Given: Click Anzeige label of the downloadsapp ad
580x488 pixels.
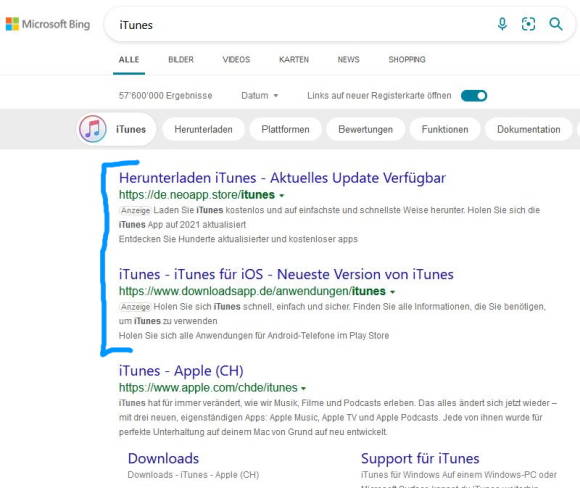Looking at the screenshot, I should [x=135, y=307].
